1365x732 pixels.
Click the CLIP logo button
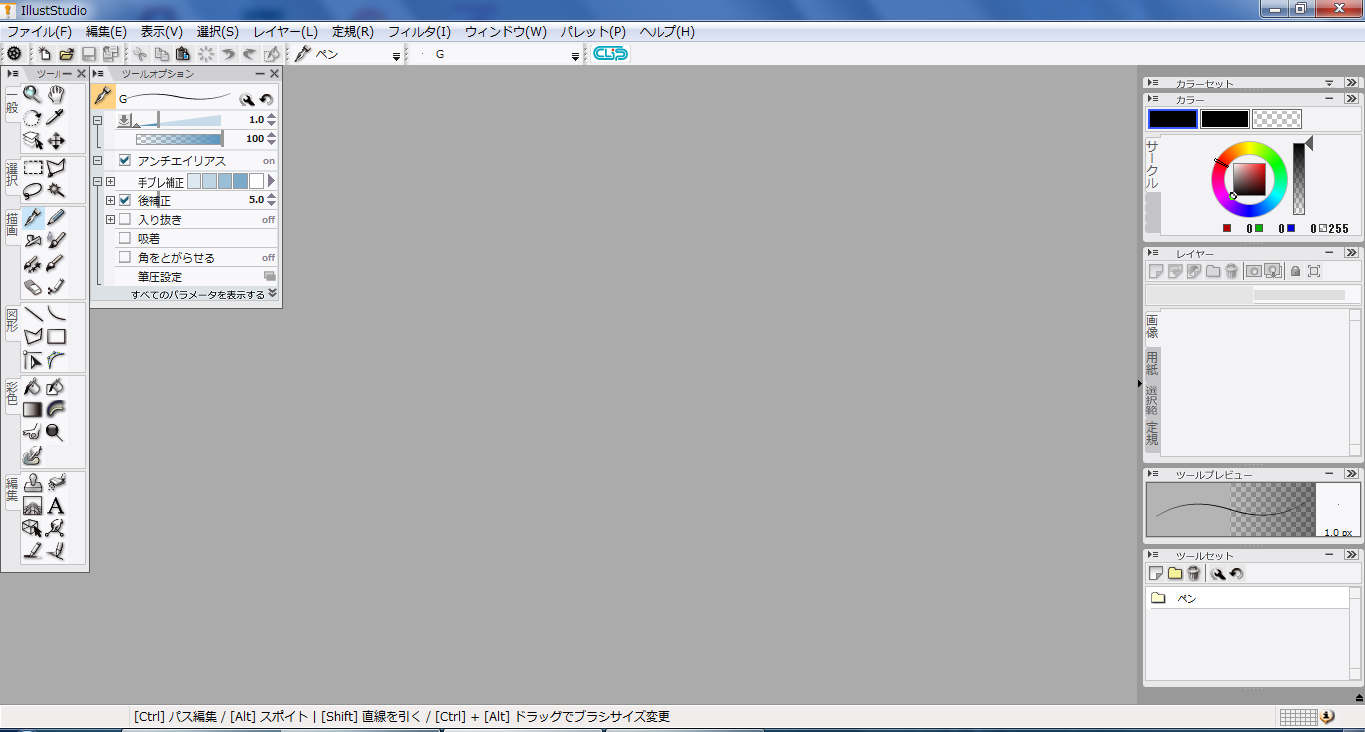pyautogui.click(x=610, y=54)
